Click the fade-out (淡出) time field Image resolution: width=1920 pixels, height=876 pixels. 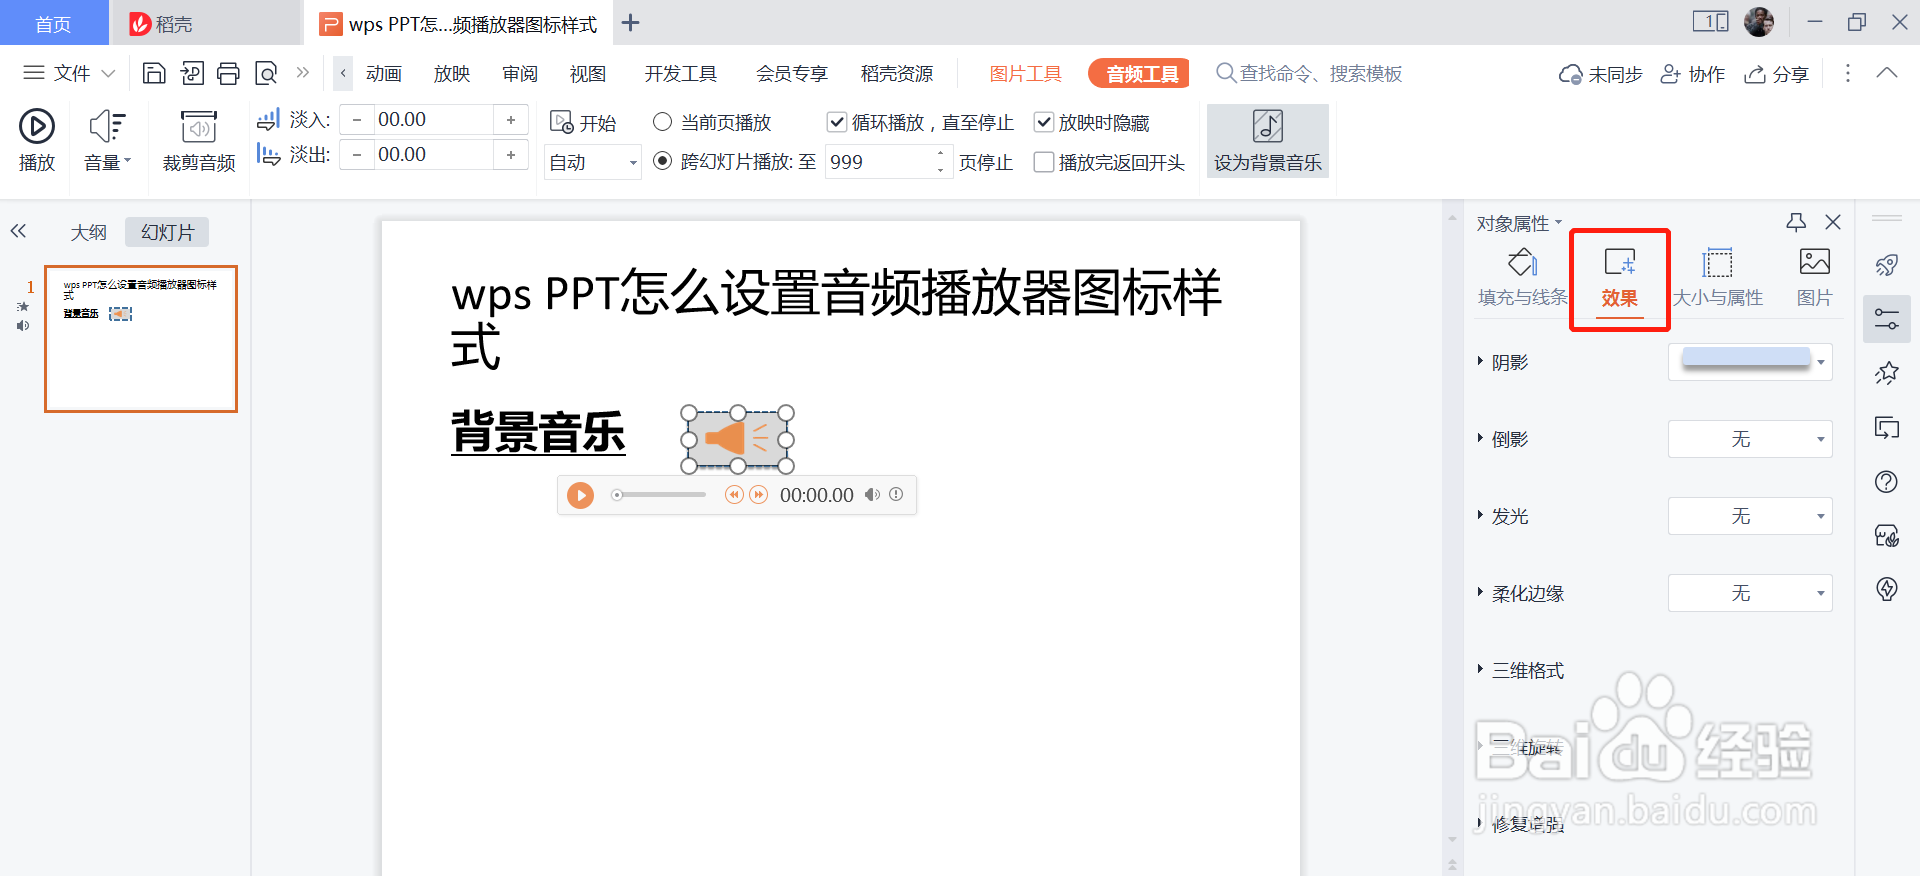(x=434, y=155)
